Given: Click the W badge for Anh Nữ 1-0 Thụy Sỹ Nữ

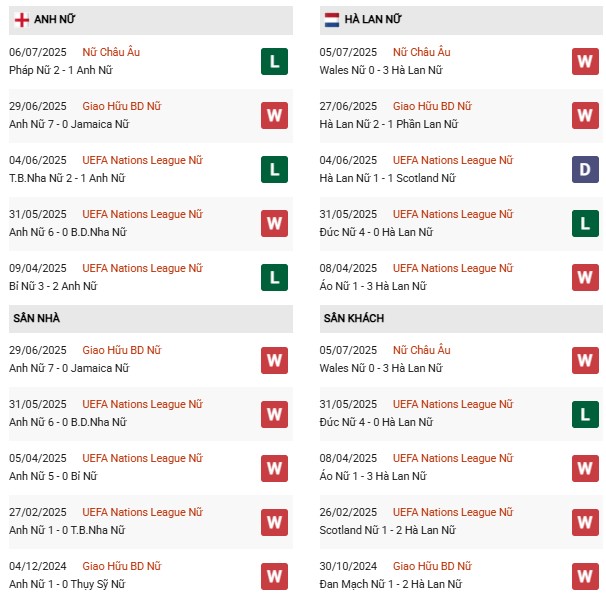Looking at the screenshot, I should 275,576.
